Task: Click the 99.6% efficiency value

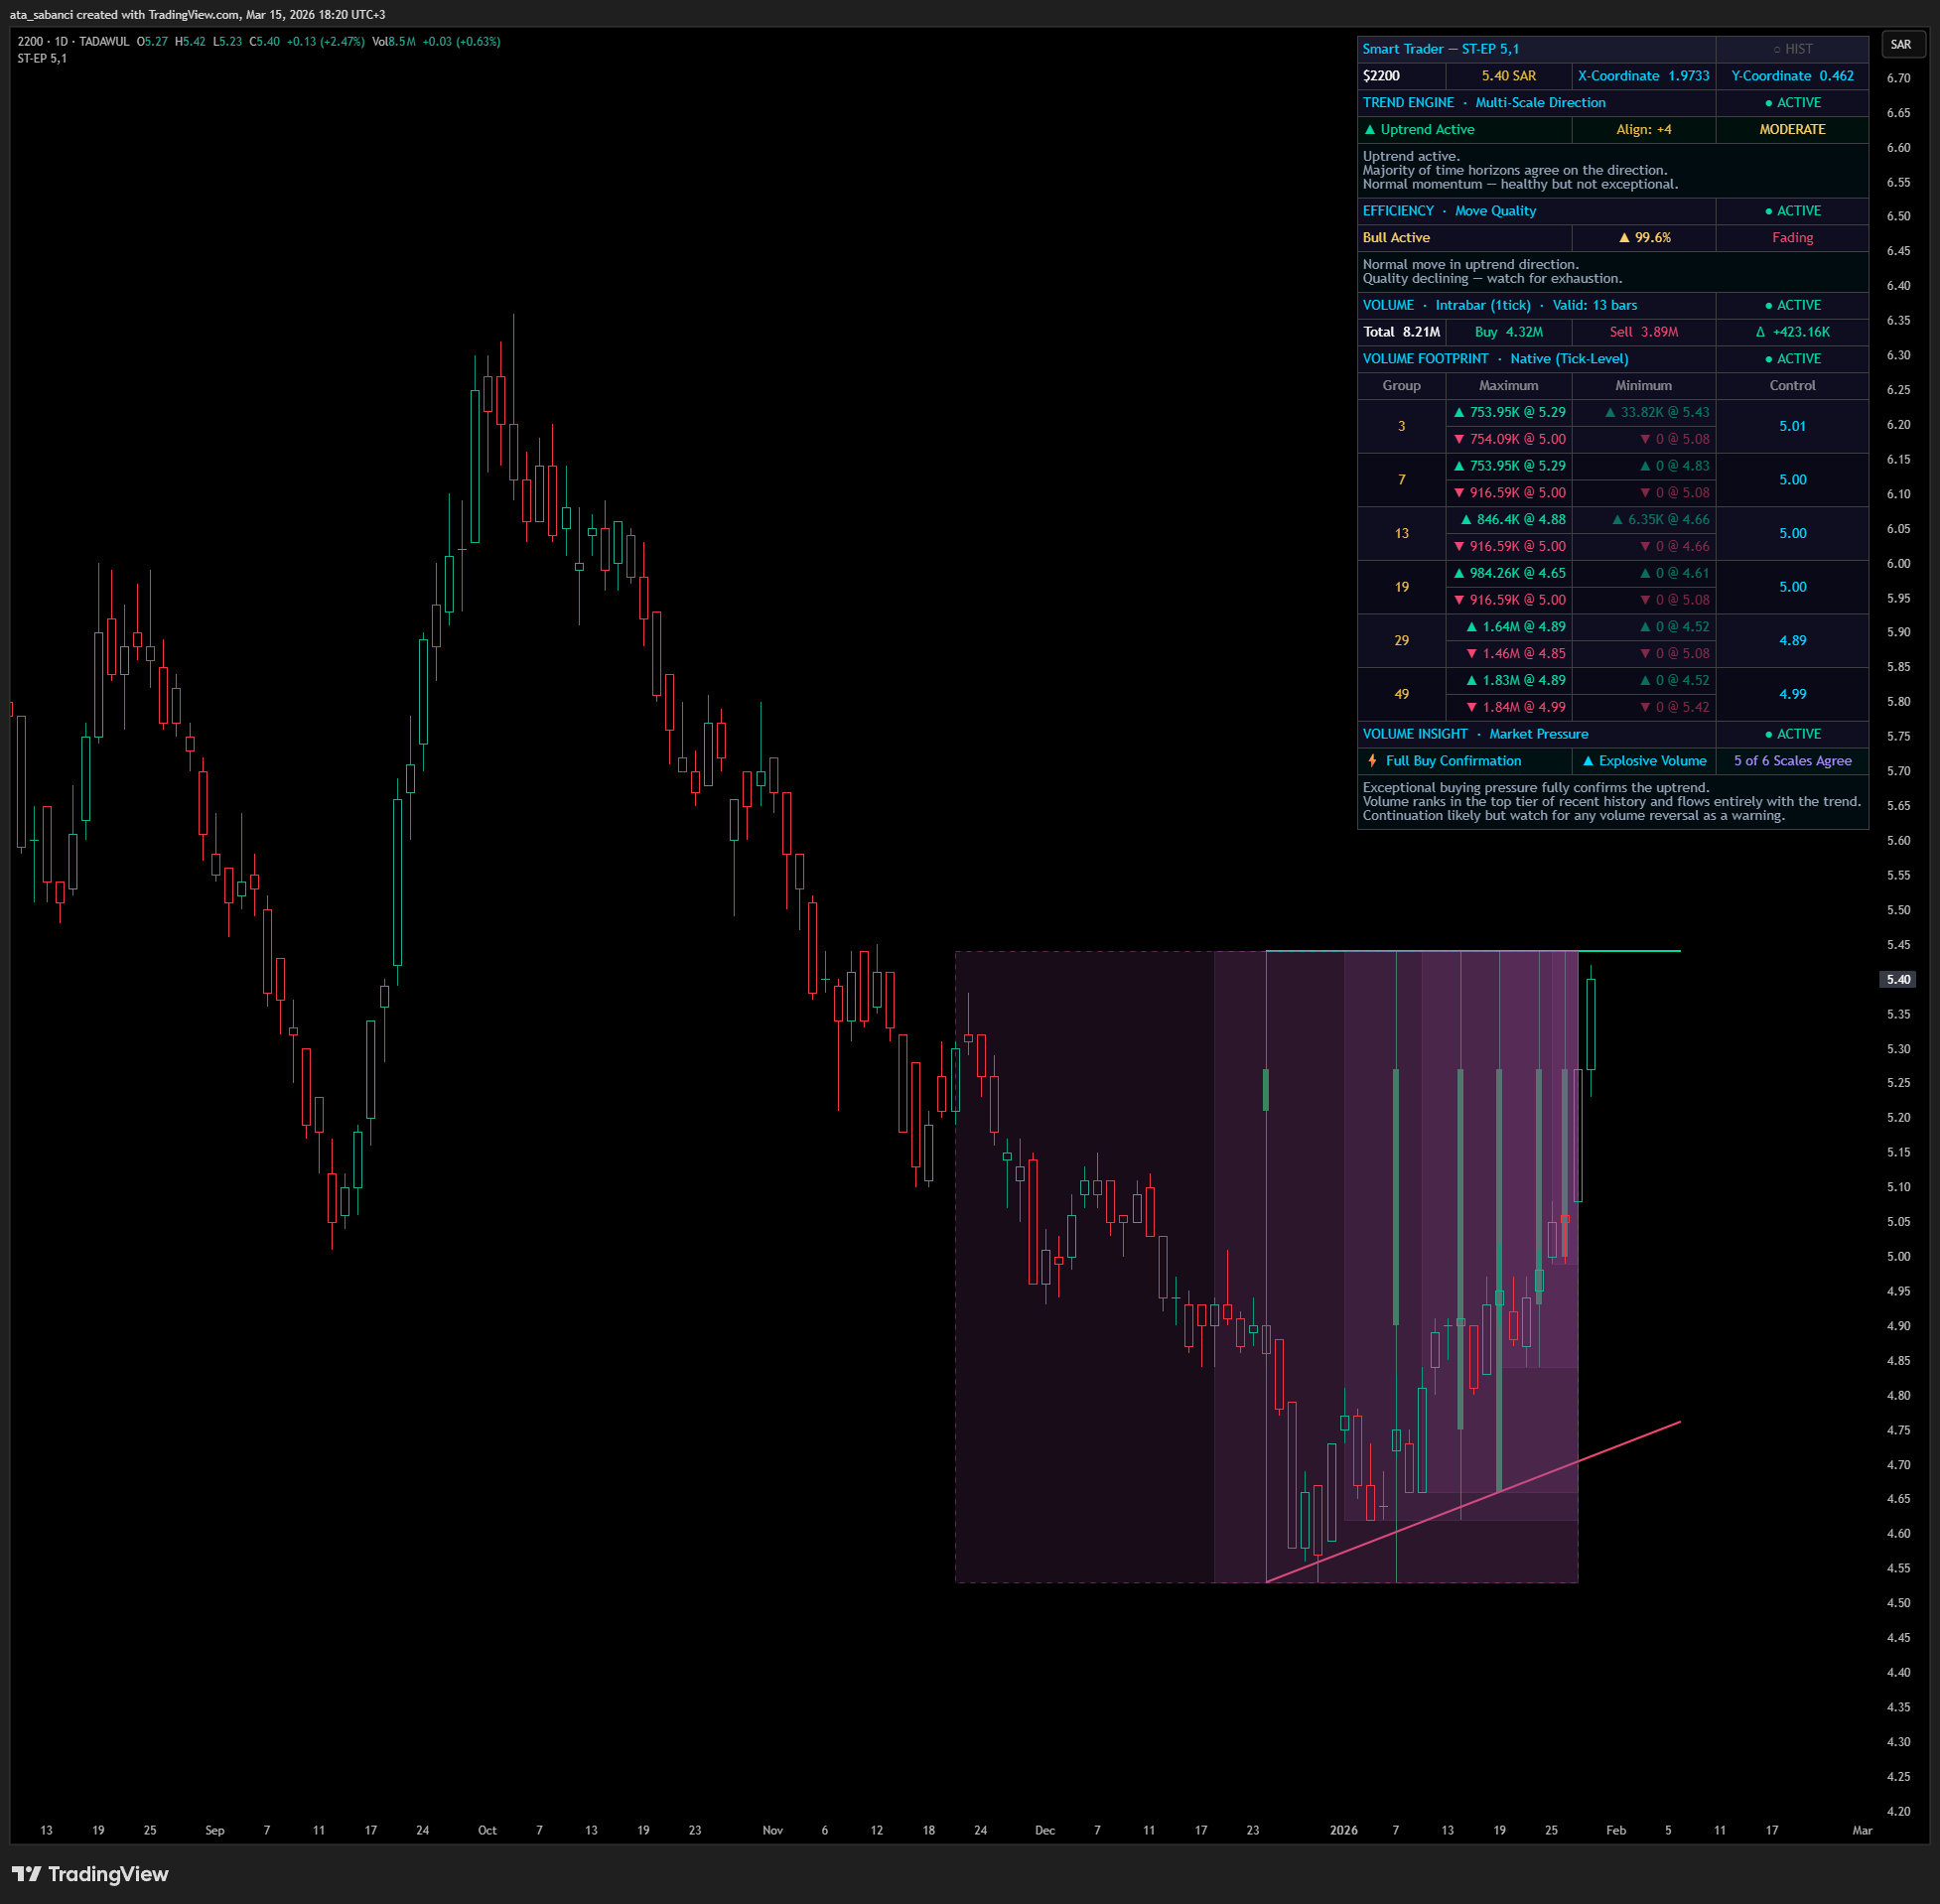Action: click(1643, 238)
